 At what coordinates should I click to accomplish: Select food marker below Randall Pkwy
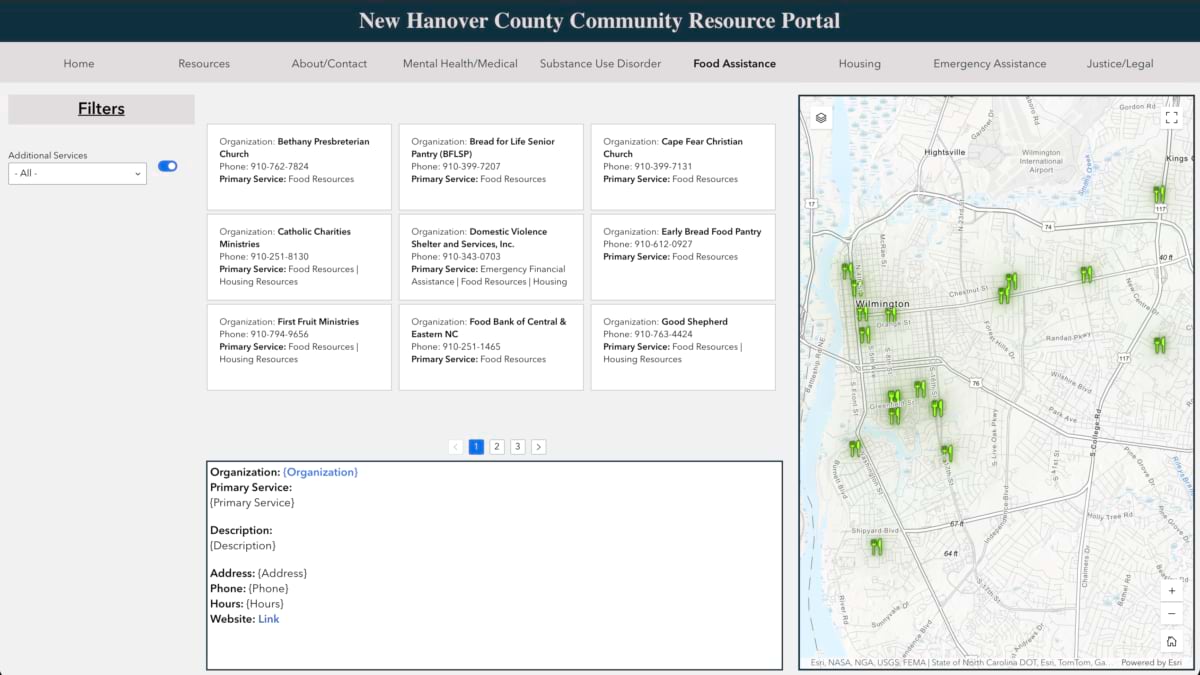(1159, 345)
